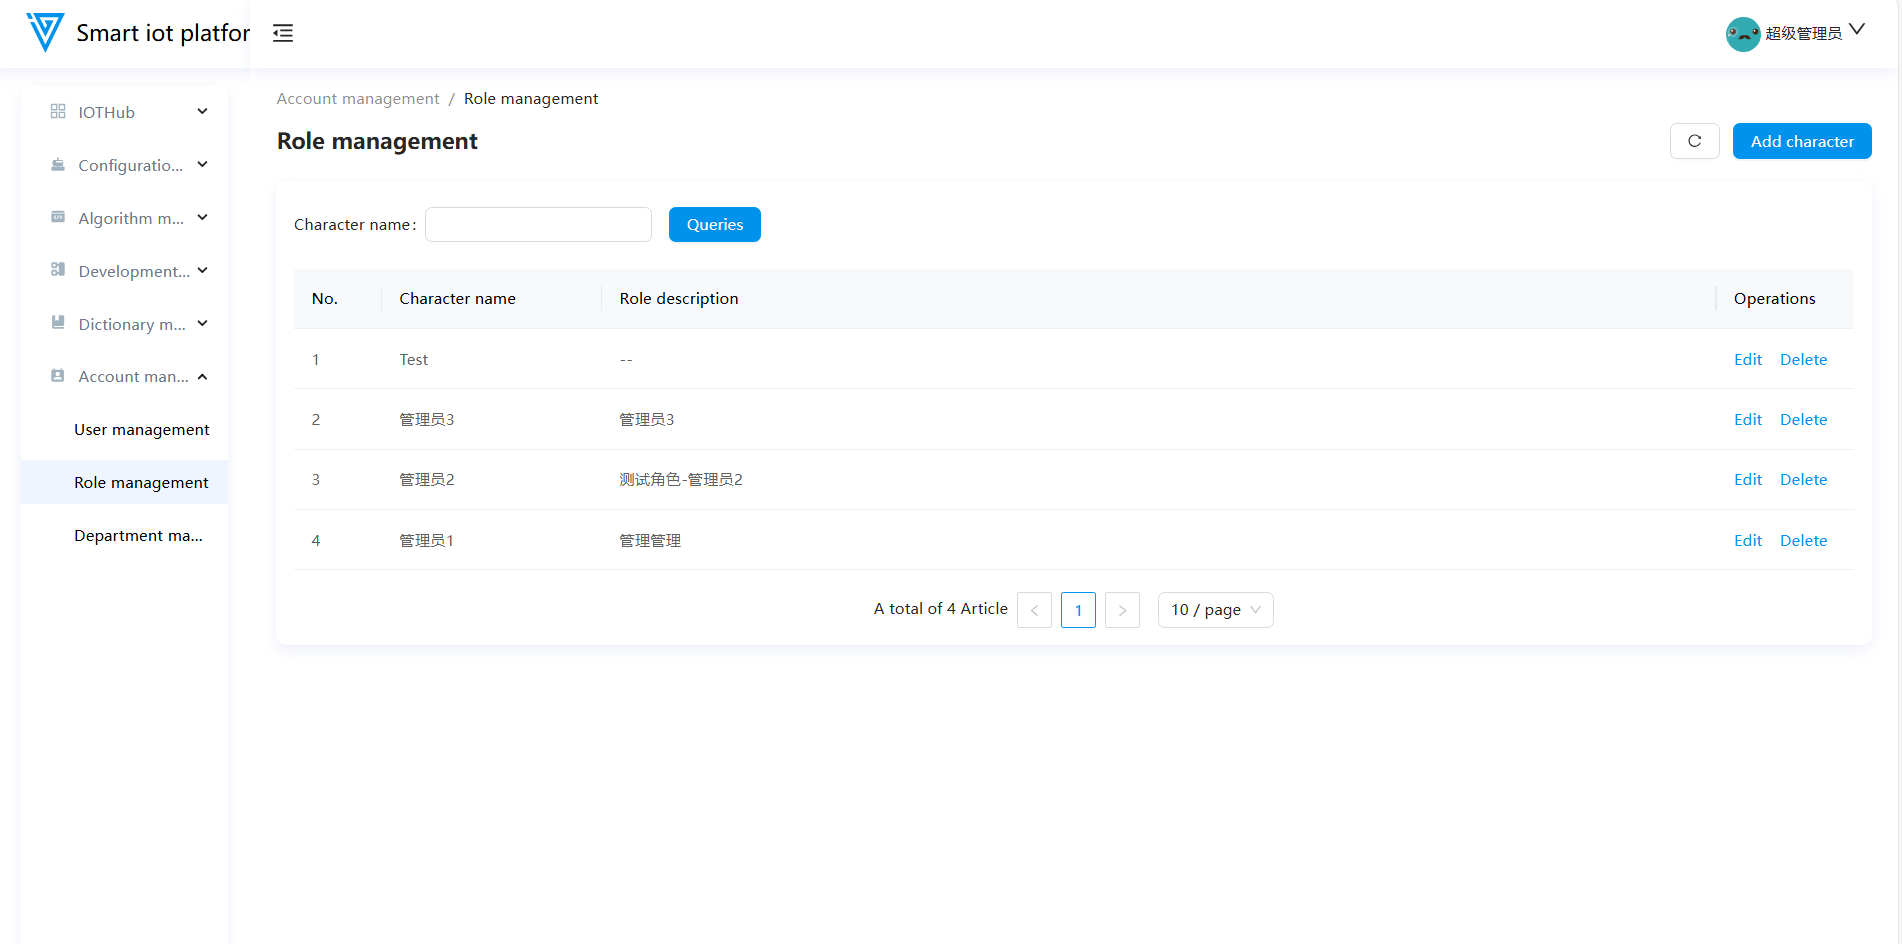This screenshot has width=1902, height=944.
Task: Click the Add character button
Action: [x=1801, y=141]
